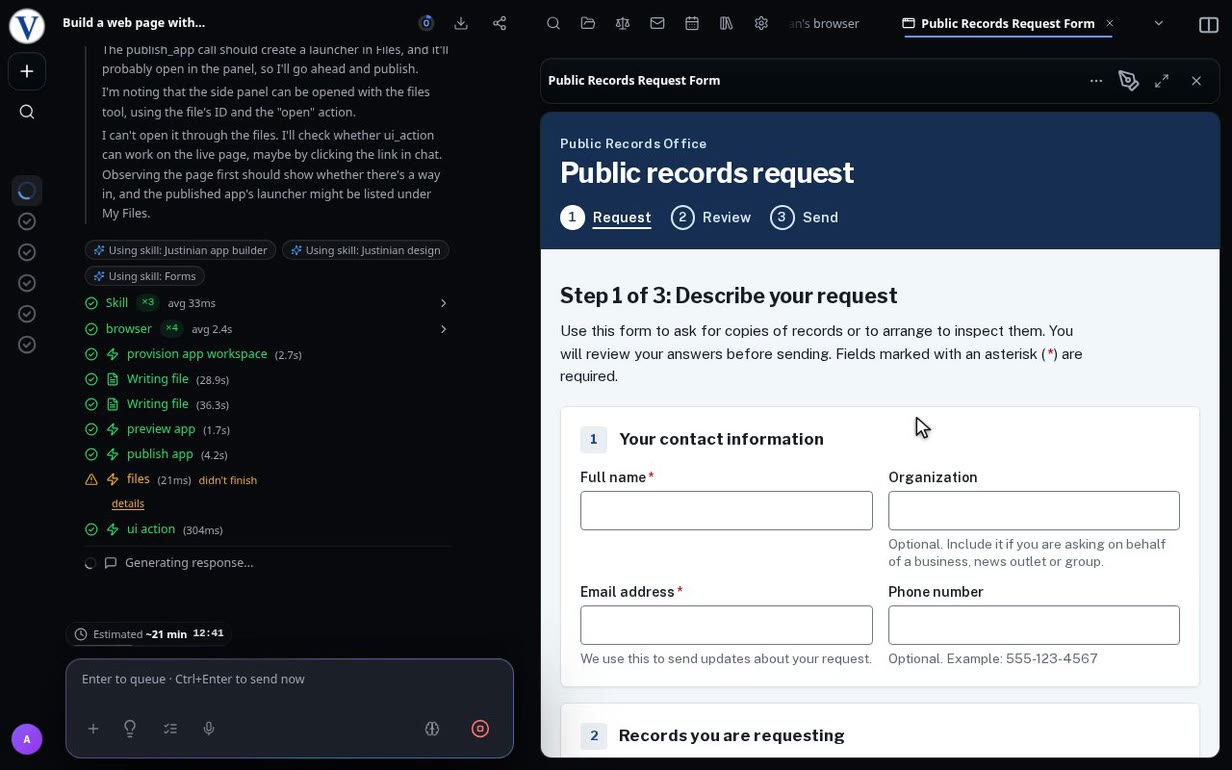Close the Public Records Request Form panel
Viewport: 1232px width, 770px height.
pos(1196,81)
